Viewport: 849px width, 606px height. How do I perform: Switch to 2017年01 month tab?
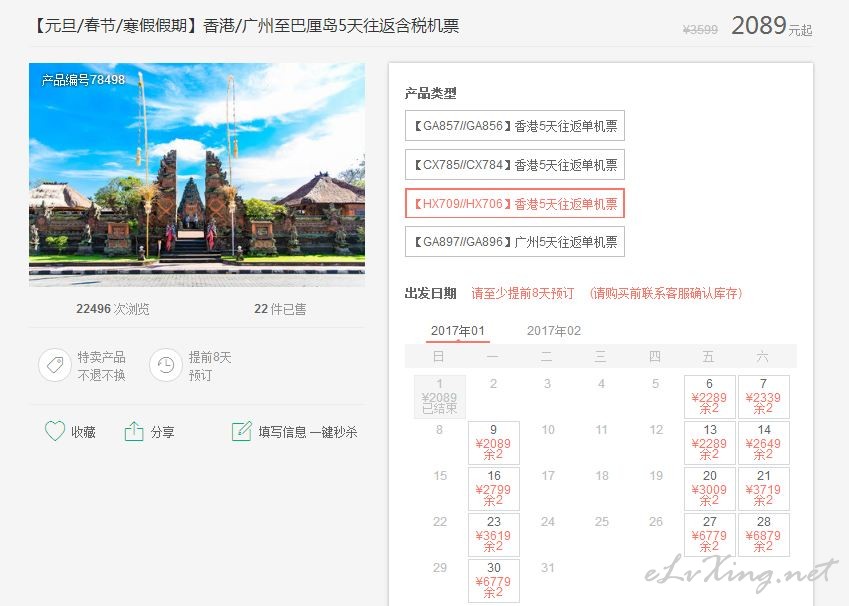click(x=458, y=331)
